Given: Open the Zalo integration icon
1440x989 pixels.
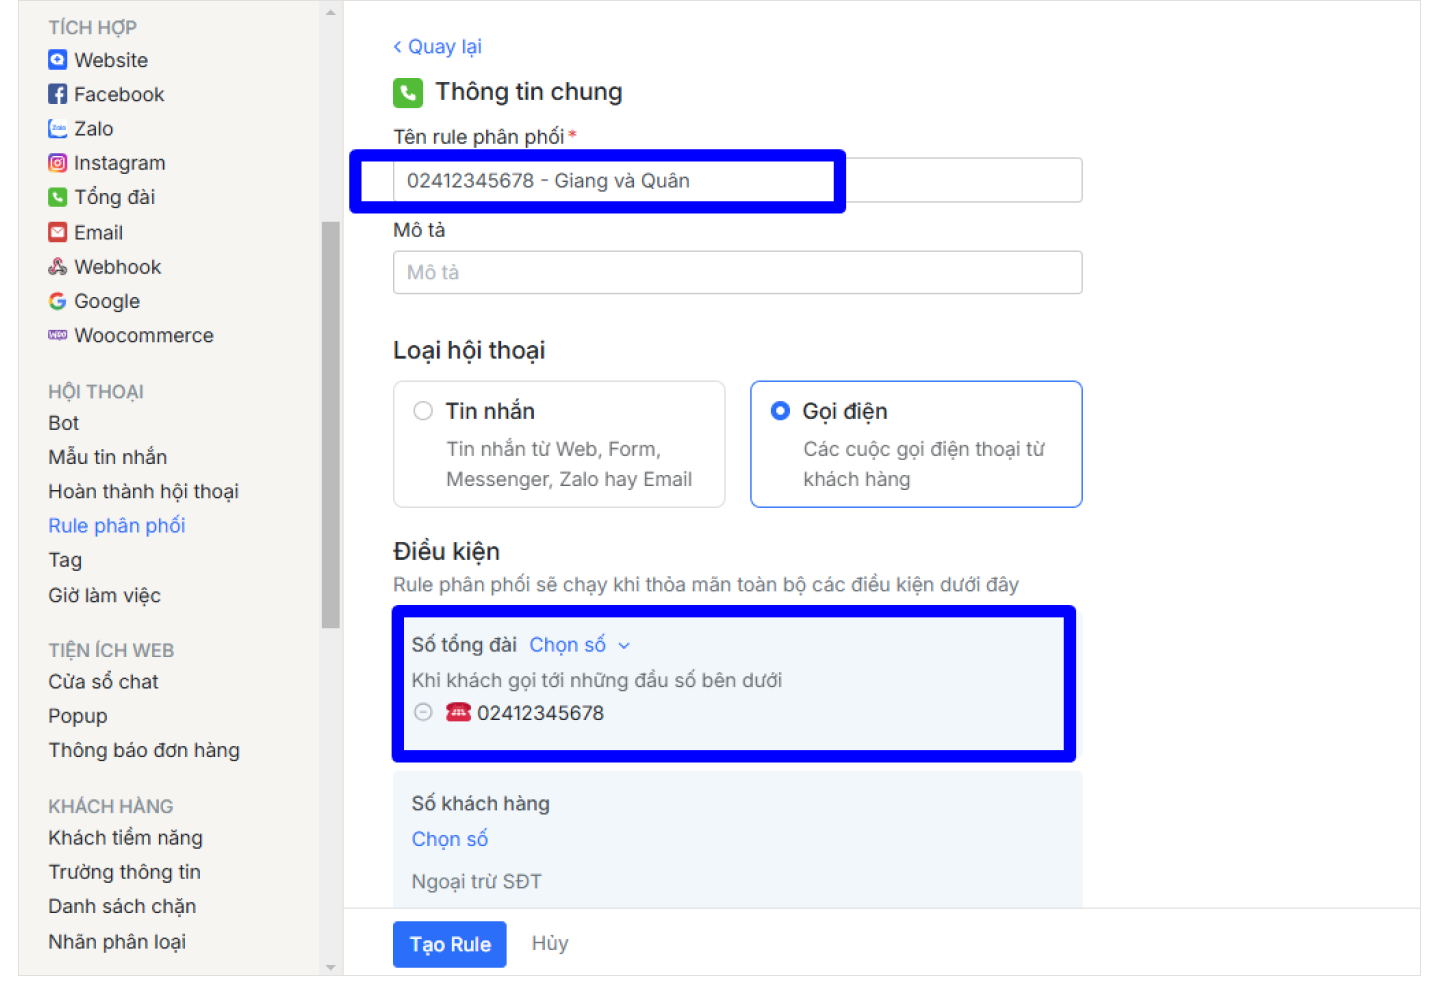Looking at the screenshot, I should click(58, 129).
